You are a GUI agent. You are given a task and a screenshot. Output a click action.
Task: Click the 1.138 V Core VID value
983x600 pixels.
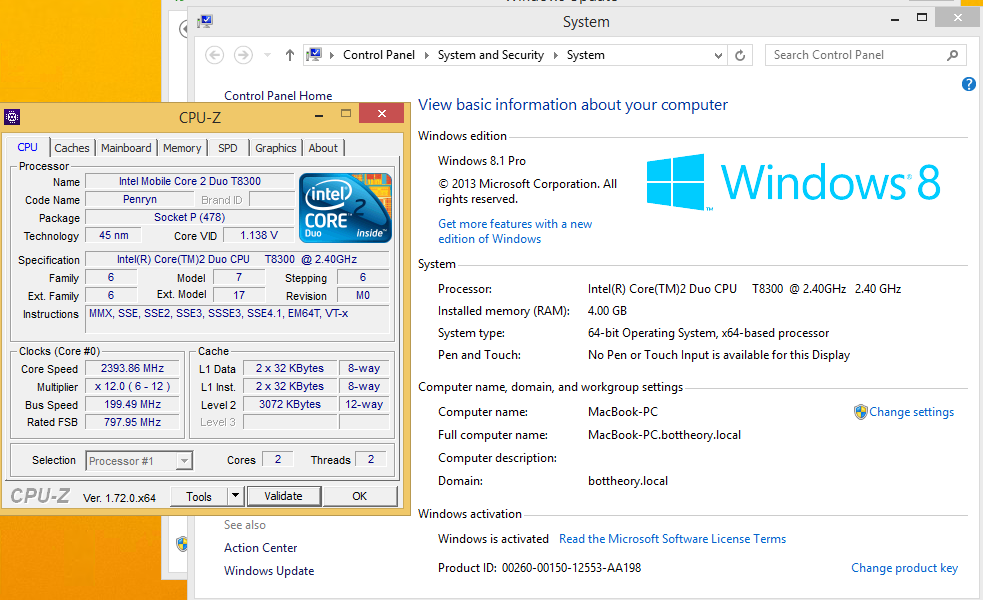tap(259, 235)
